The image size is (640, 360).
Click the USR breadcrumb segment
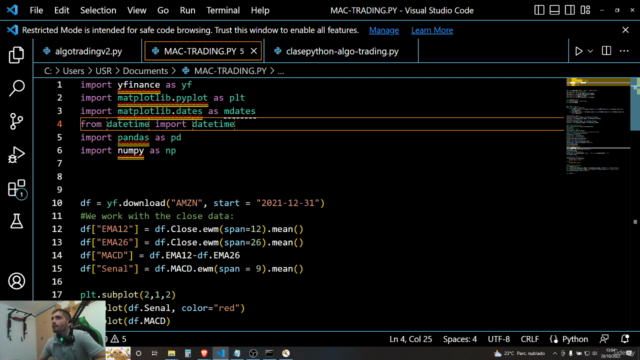click(104, 71)
